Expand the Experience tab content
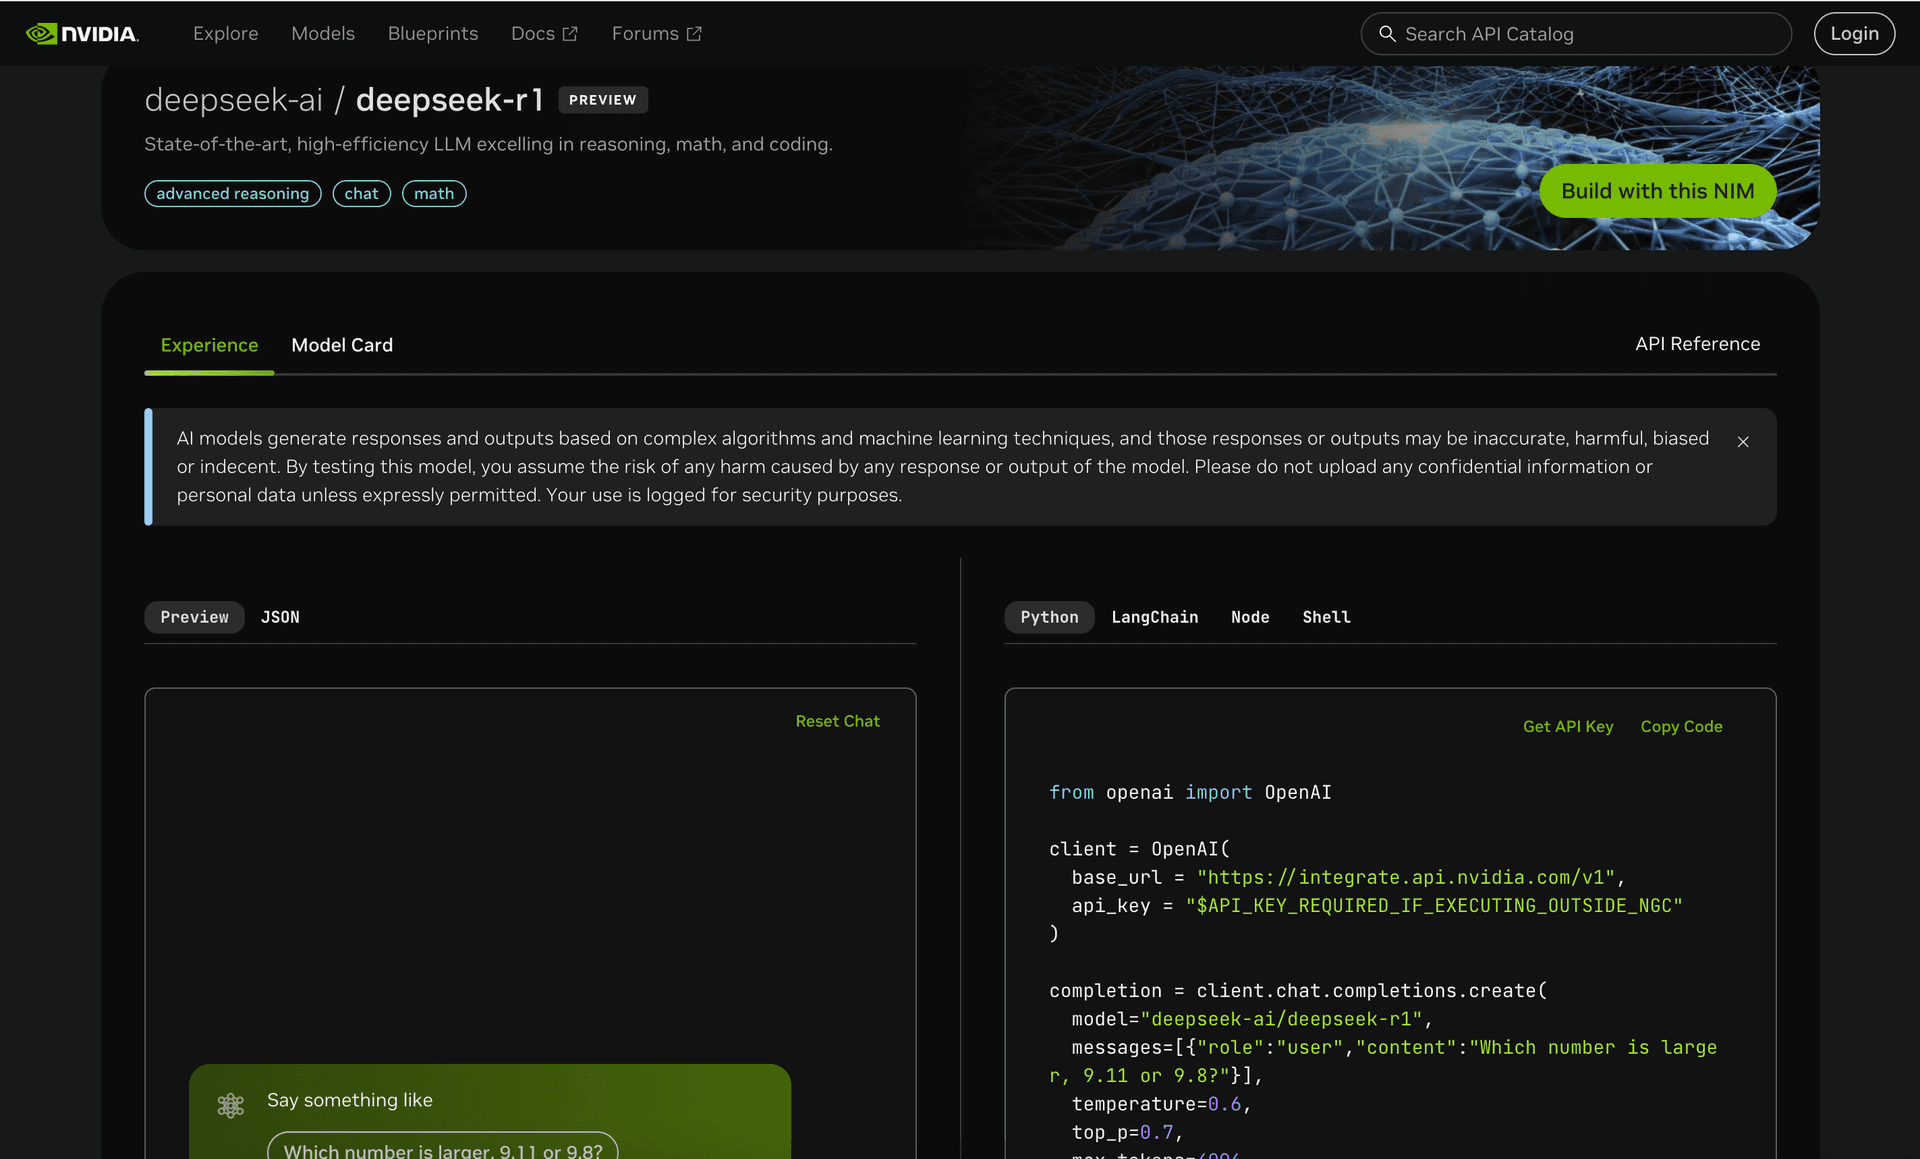The width and height of the screenshot is (1920, 1159). pyautogui.click(x=210, y=344)
